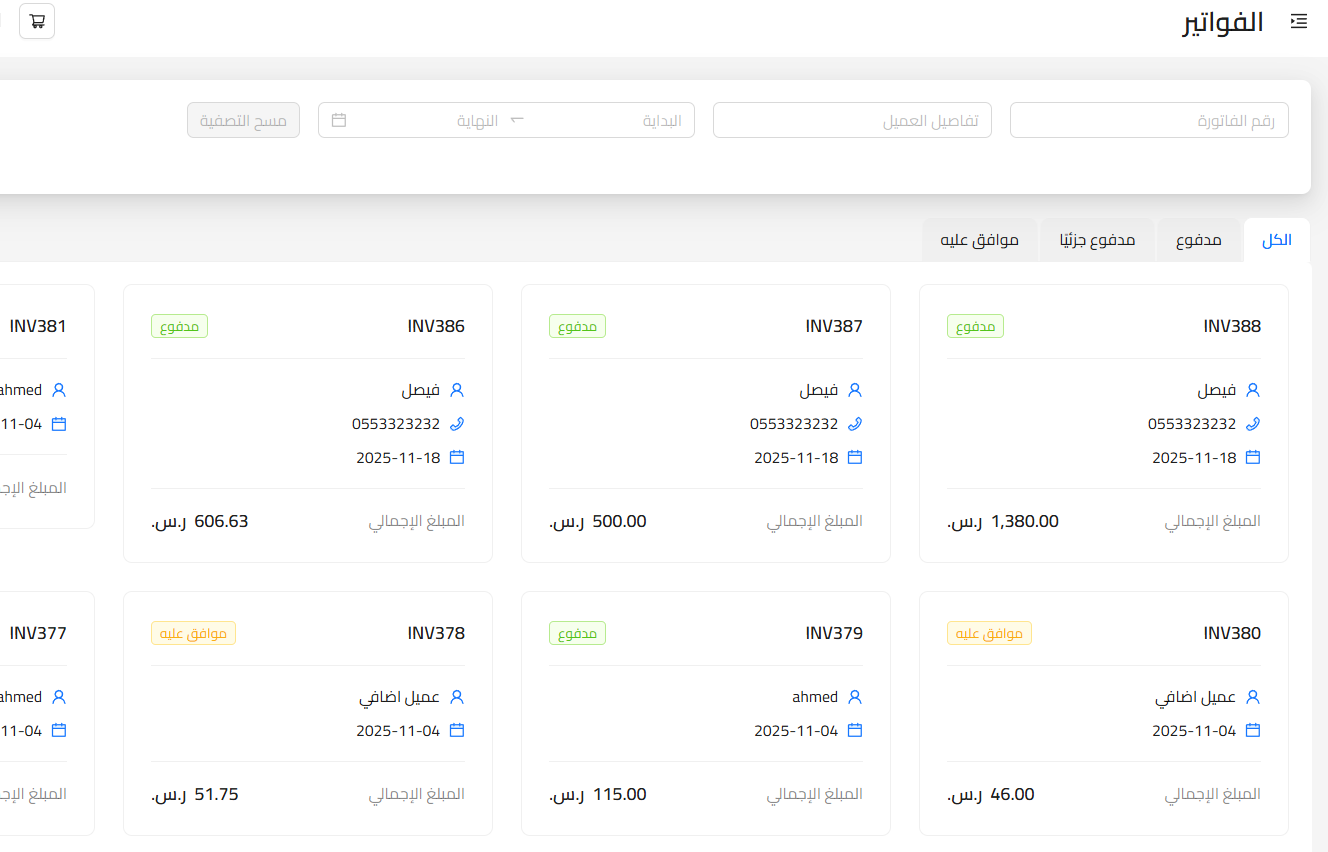Click the calendar icon on invoice INV380
The width and height of the screenshot is (1328, 852).
point(1254,730)
